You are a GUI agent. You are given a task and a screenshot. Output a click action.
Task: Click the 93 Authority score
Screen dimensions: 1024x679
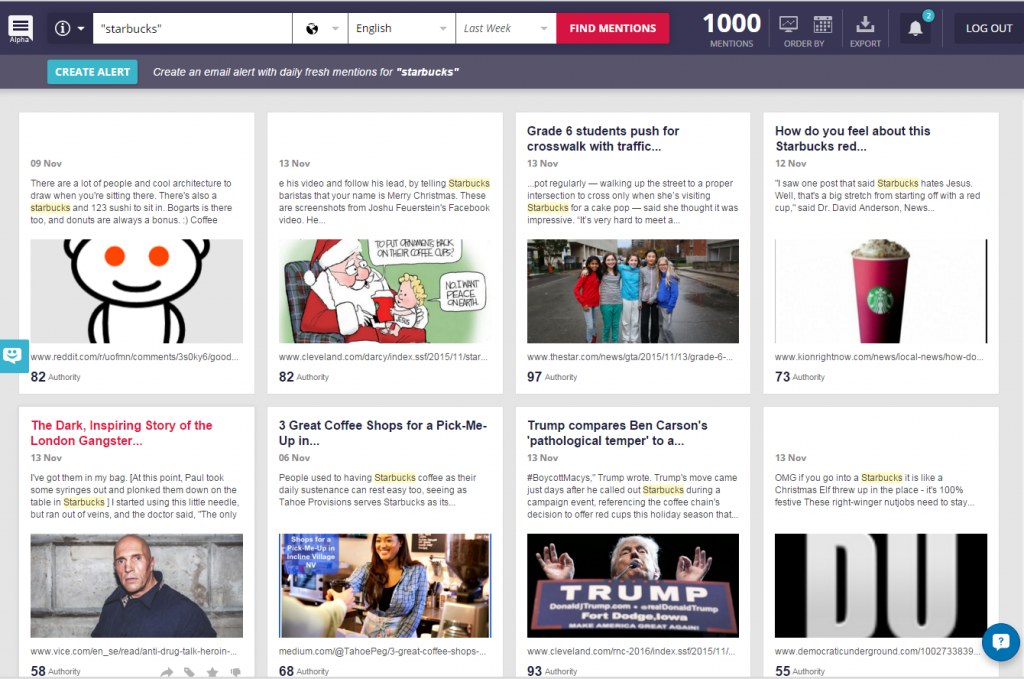pos(552,671)
